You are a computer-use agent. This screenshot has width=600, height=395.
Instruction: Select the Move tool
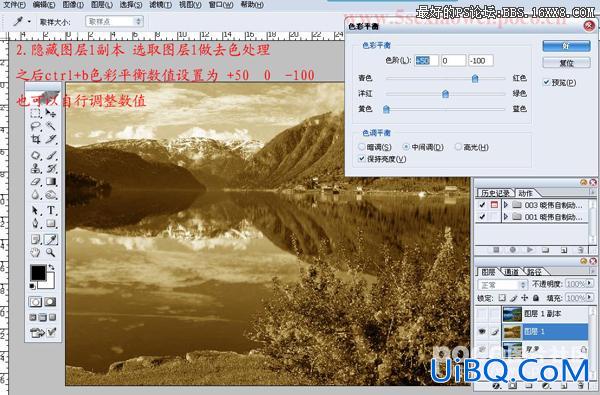[x=50, y=113]
